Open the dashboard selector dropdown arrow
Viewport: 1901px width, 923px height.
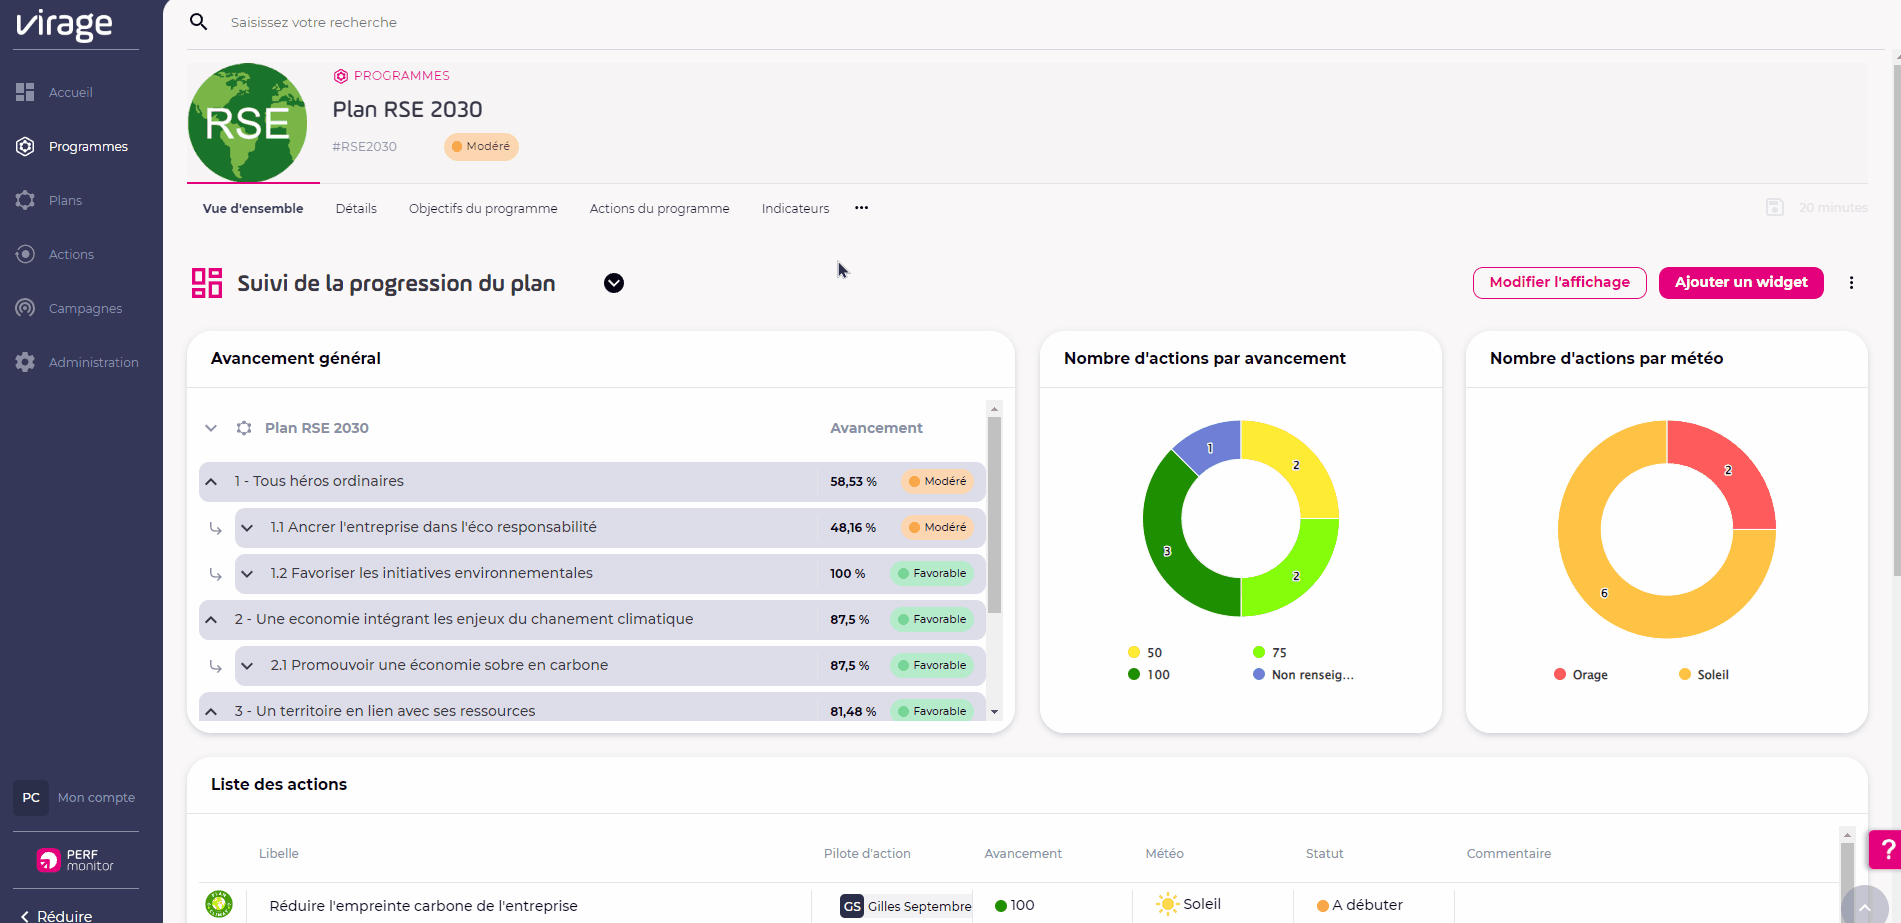point(614,283)
